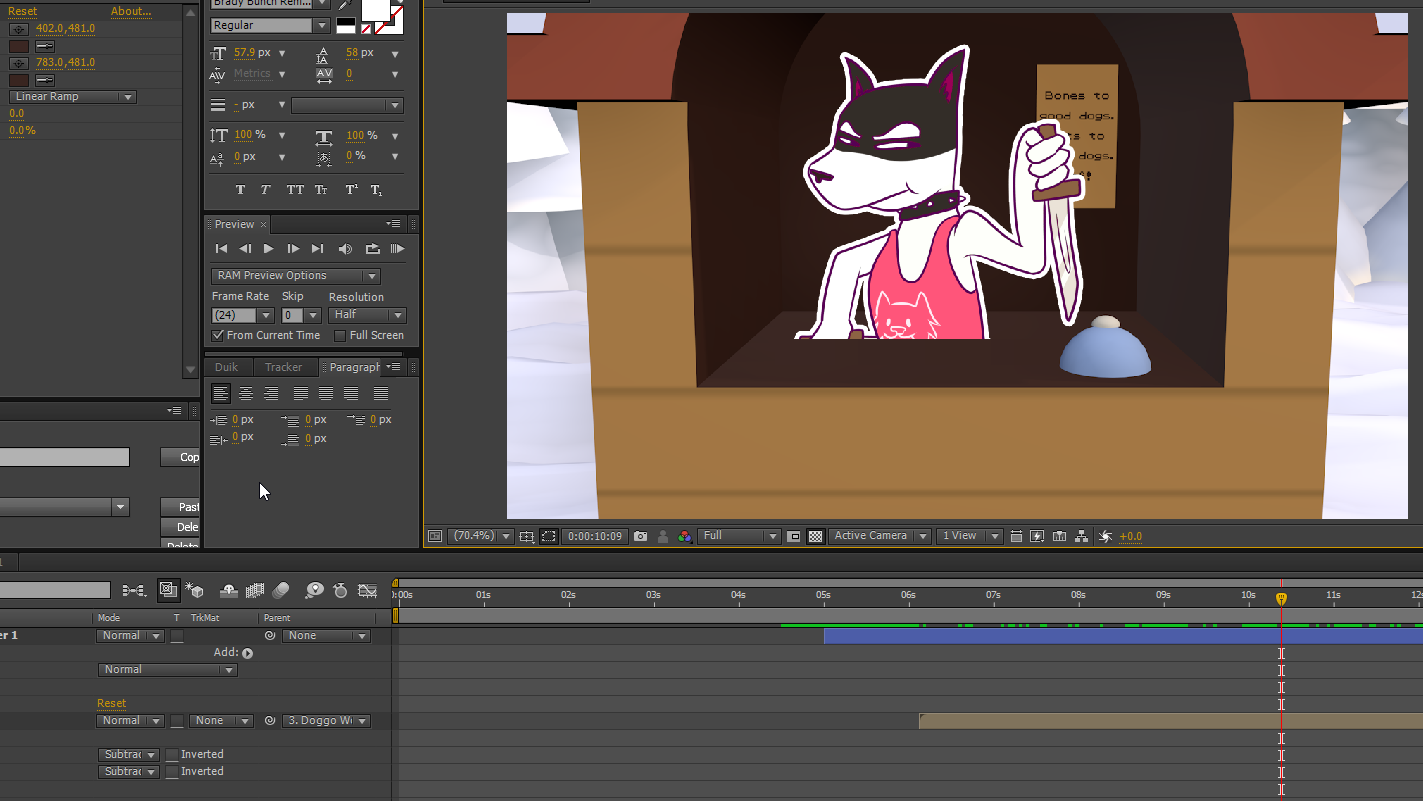This screenshot has width=1423, height=801.
Task: Pick text color with the eyedropper
Action: pyautogui.click(x=346, y=5)
